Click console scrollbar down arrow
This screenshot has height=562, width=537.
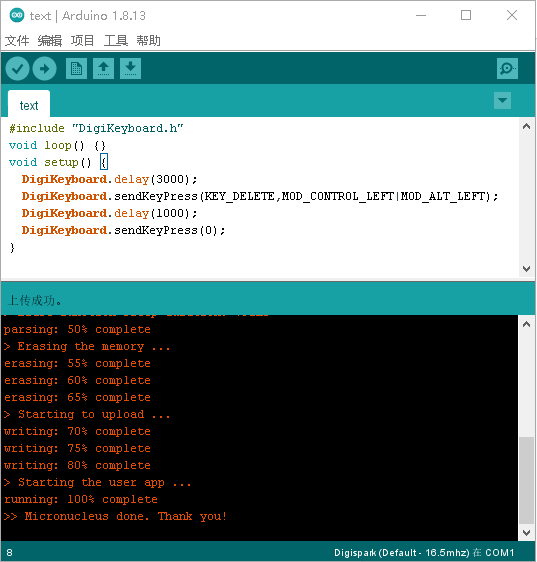[x=526, y=533]
